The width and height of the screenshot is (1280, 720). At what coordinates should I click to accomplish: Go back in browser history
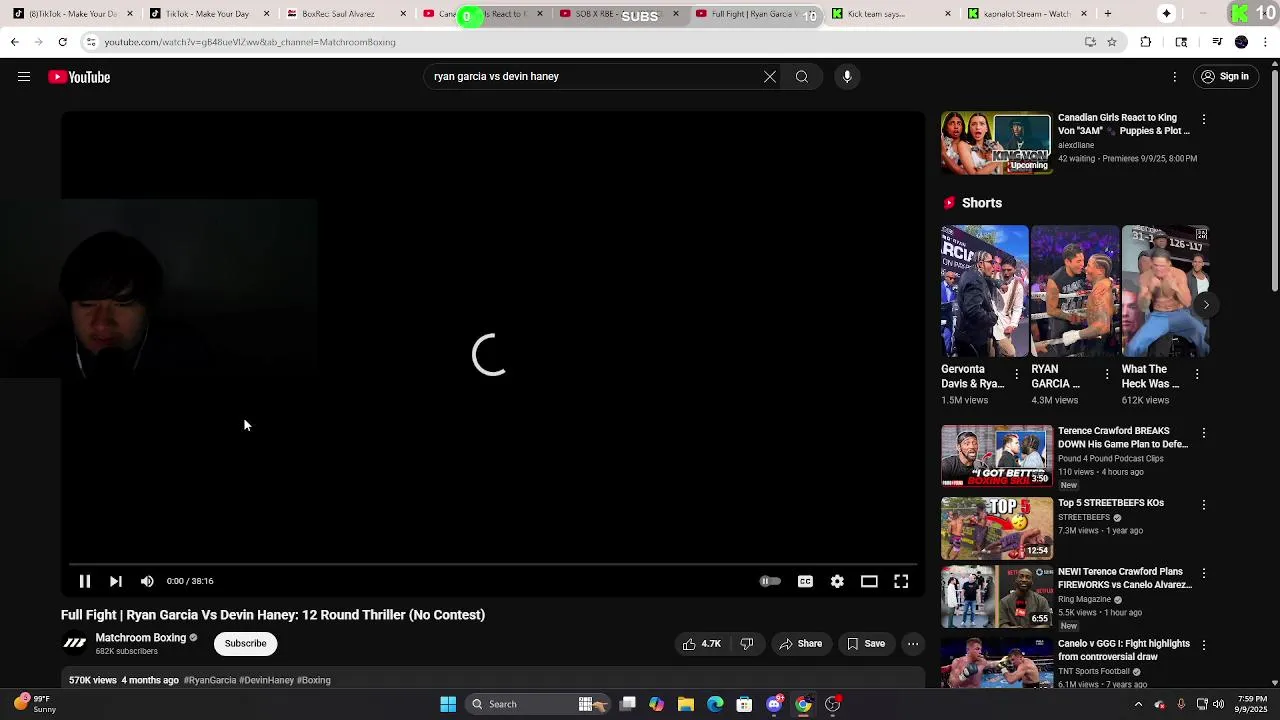(x=14, y=42)
